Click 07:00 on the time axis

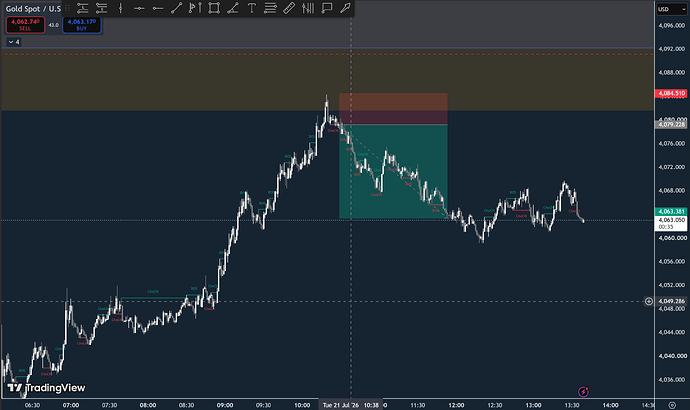[71, 405]
